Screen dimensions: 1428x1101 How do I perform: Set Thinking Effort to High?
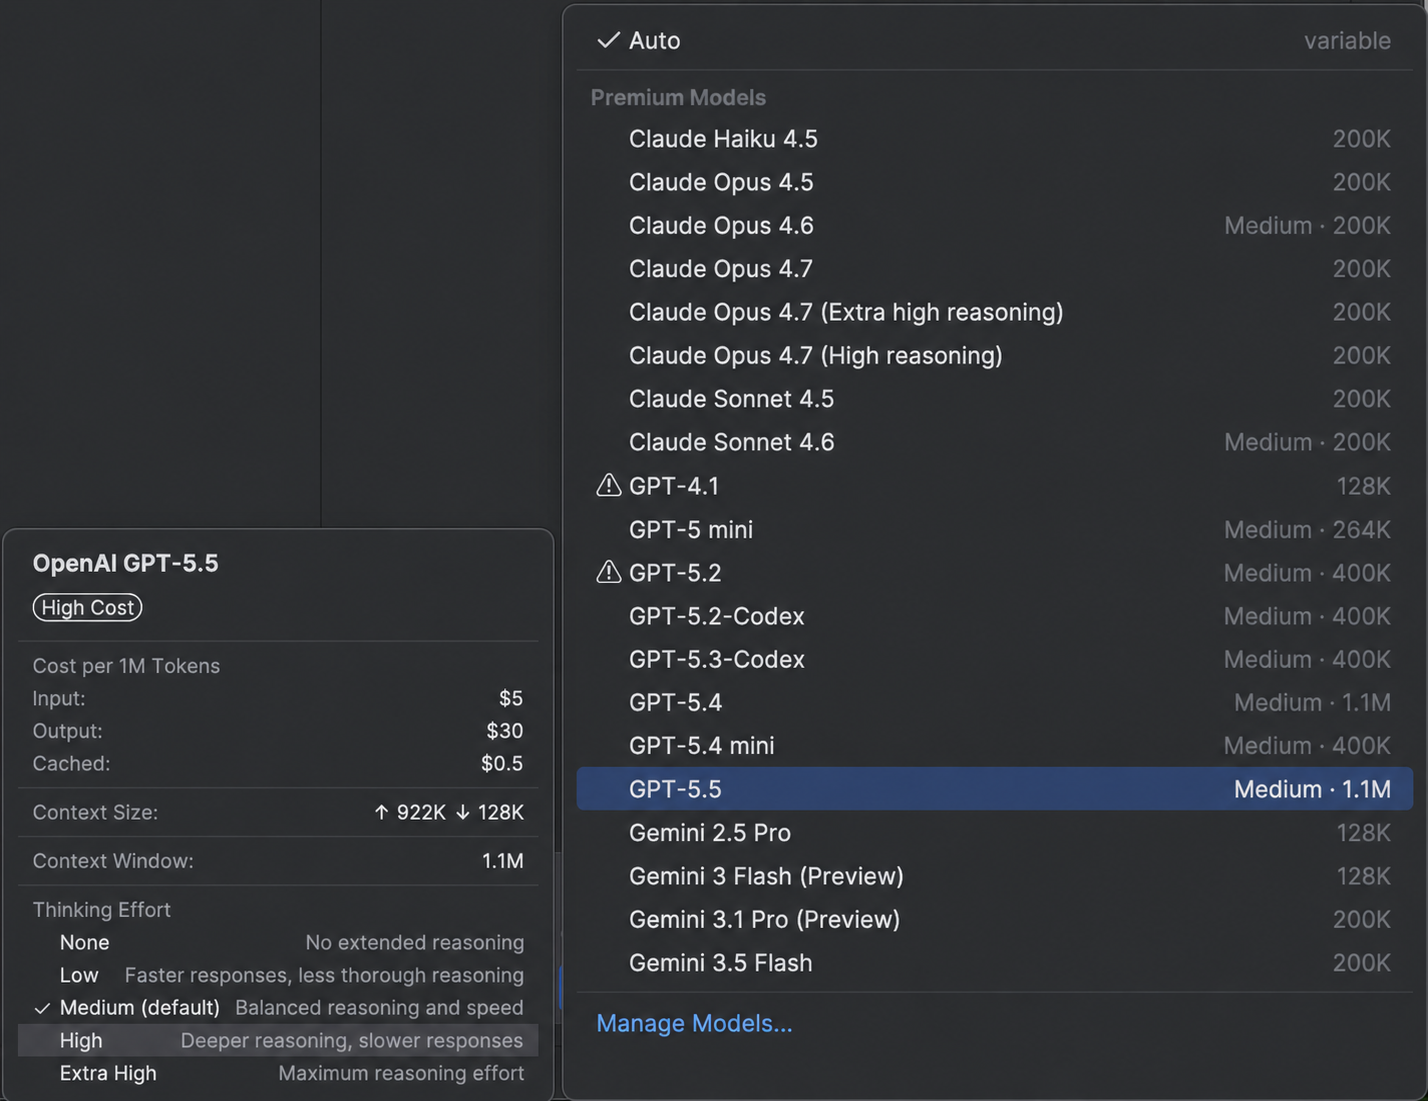(x=278, y=1041)
